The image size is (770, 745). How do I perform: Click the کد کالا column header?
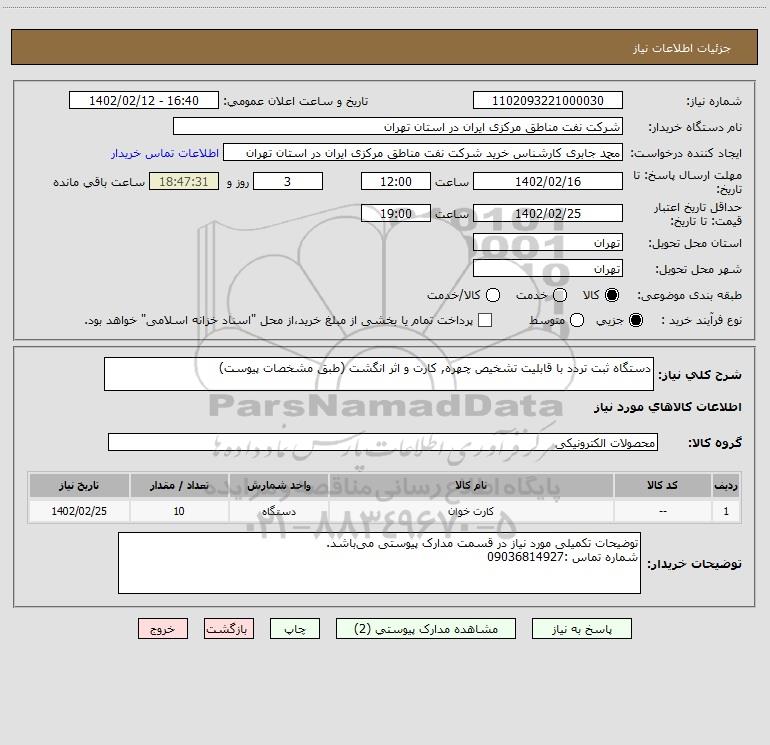[662, 486]
